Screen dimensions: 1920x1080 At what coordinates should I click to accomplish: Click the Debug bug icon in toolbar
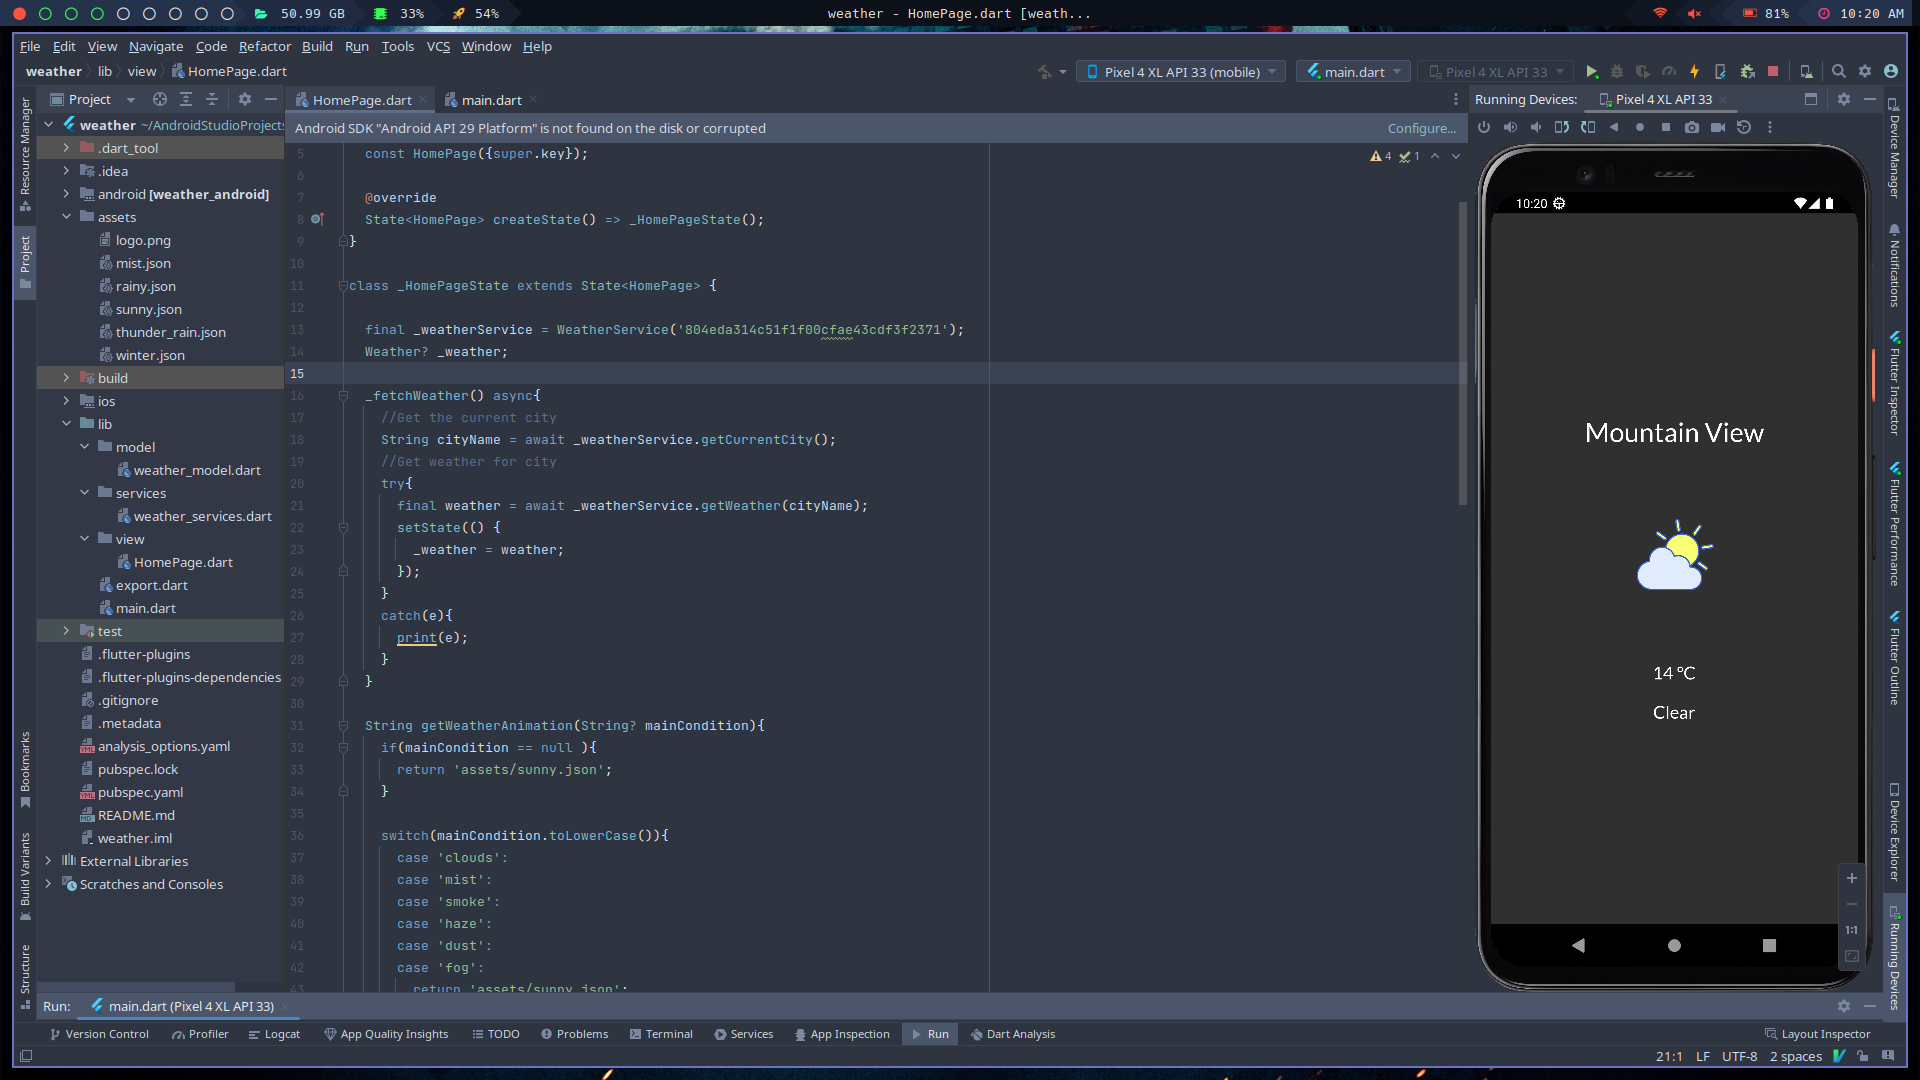coord(1616,72)
